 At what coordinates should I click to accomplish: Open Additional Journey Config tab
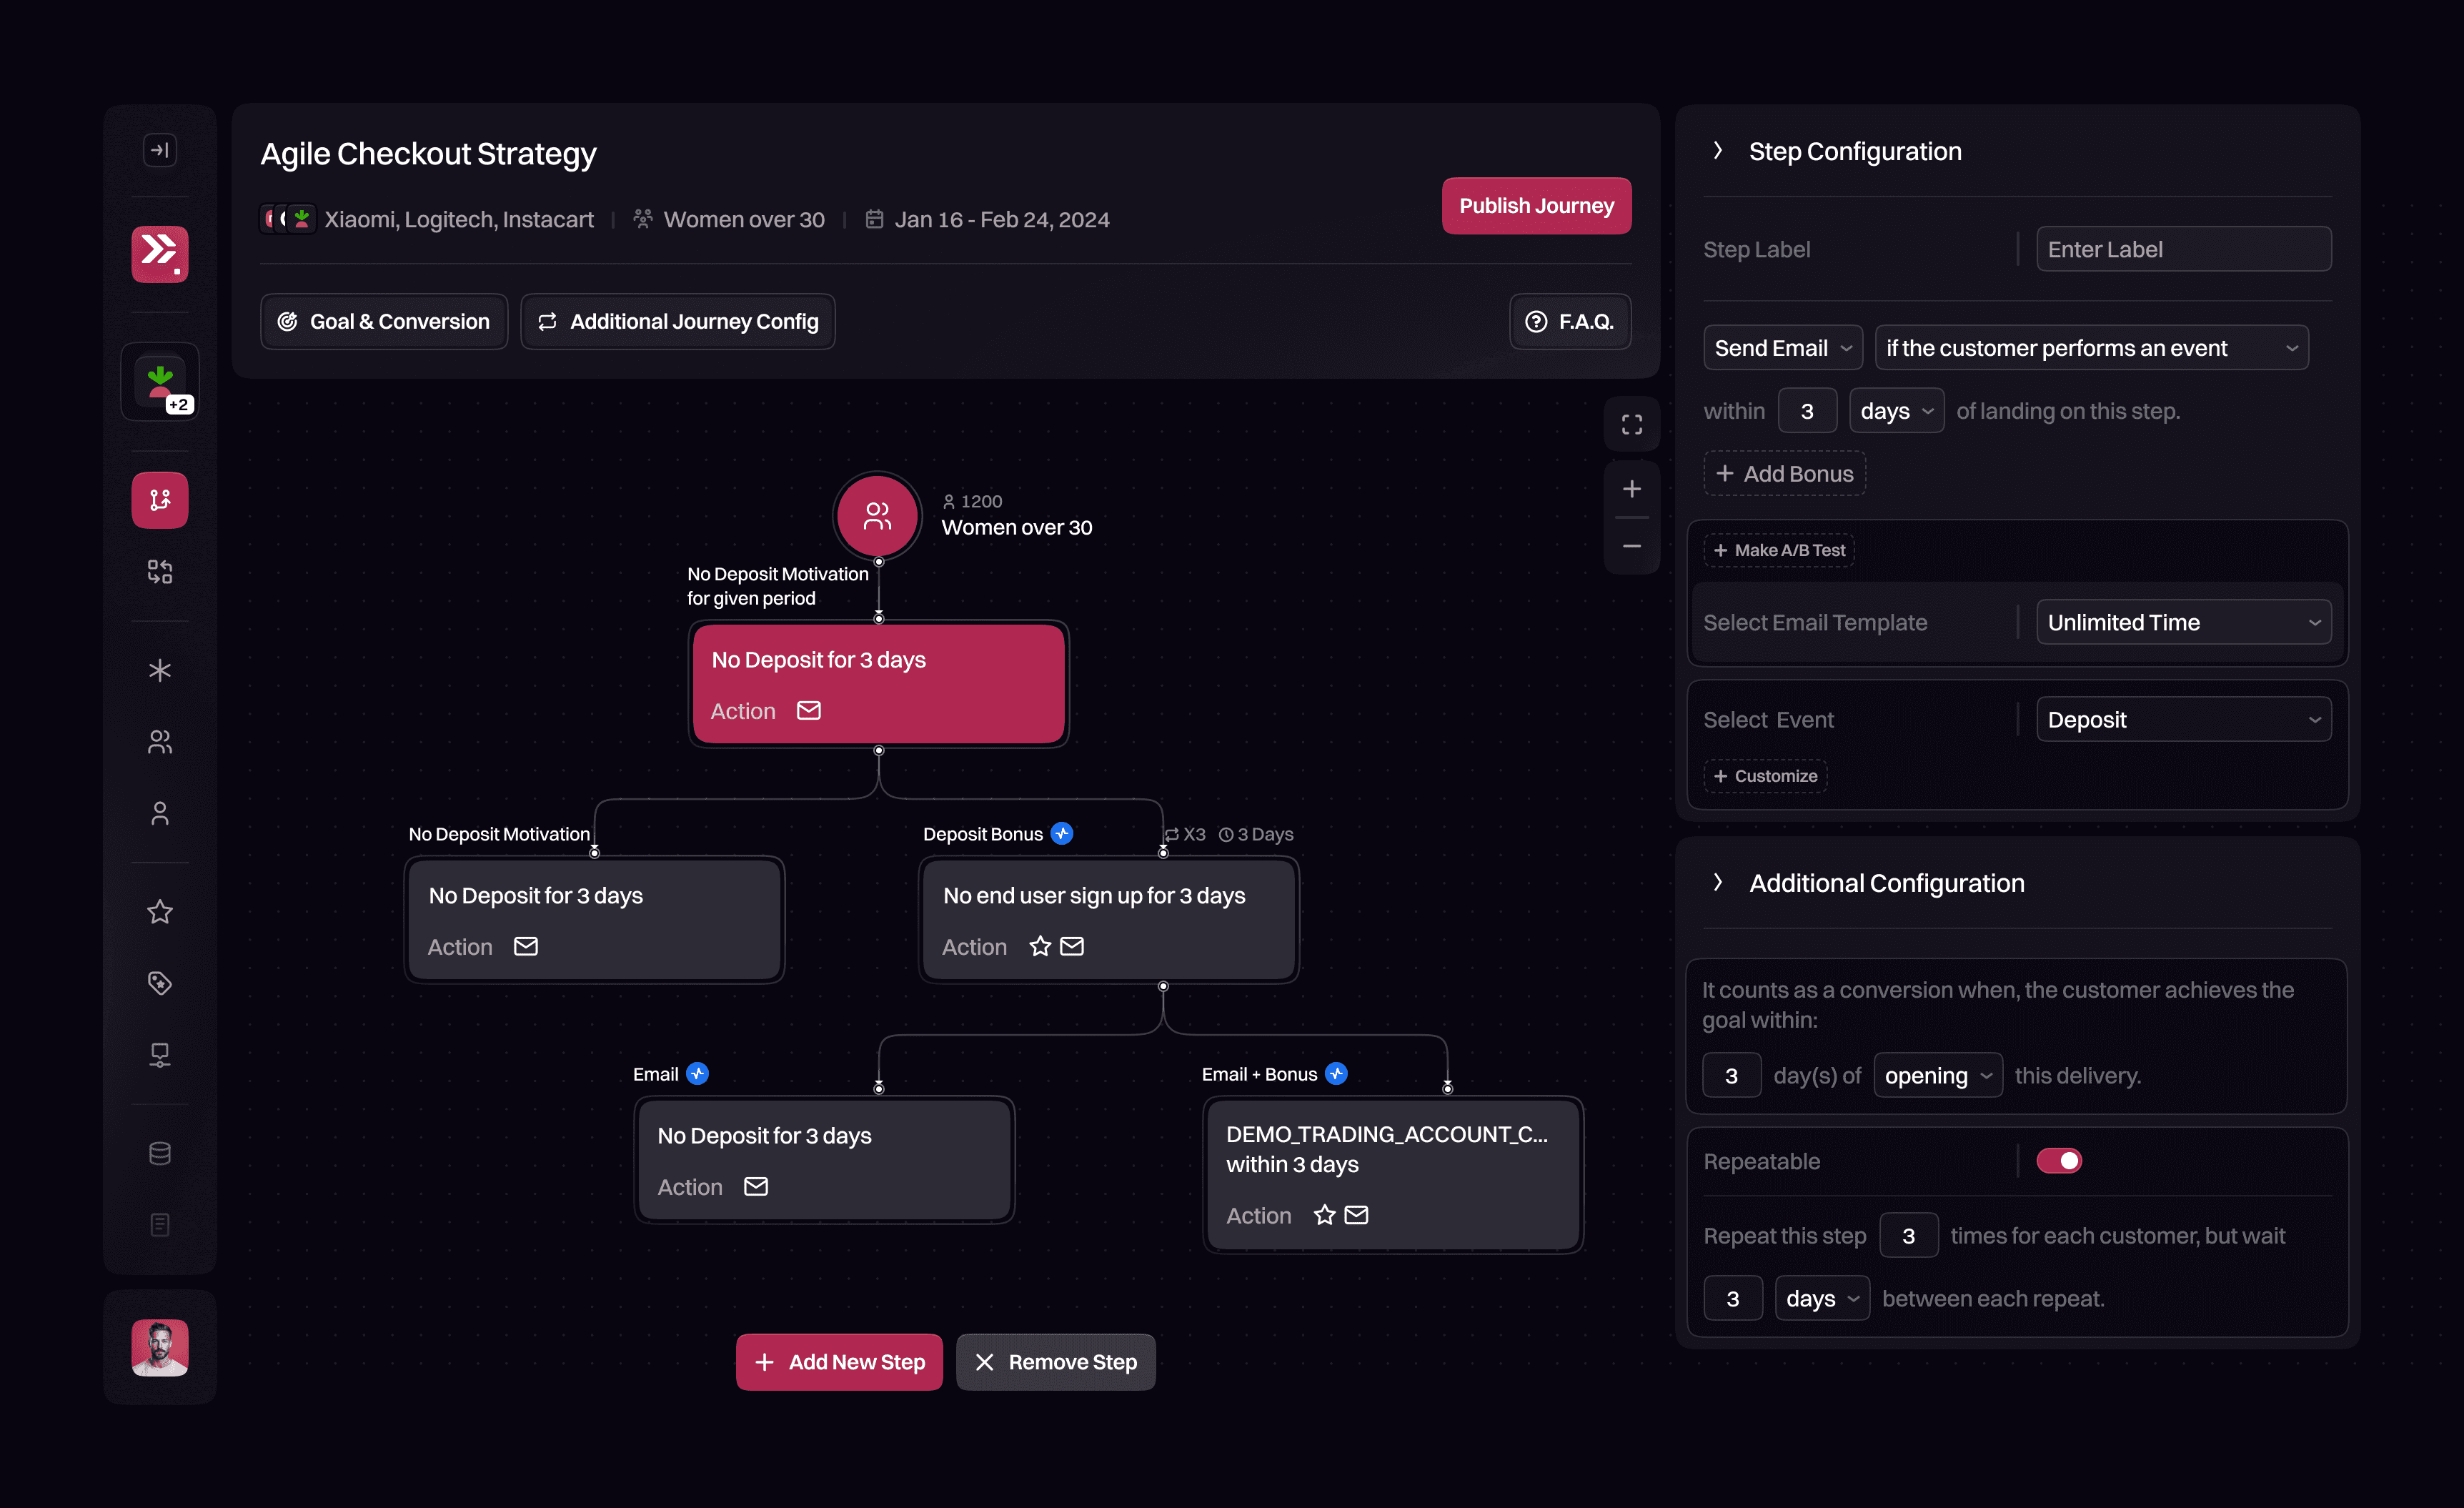(678, 322)
